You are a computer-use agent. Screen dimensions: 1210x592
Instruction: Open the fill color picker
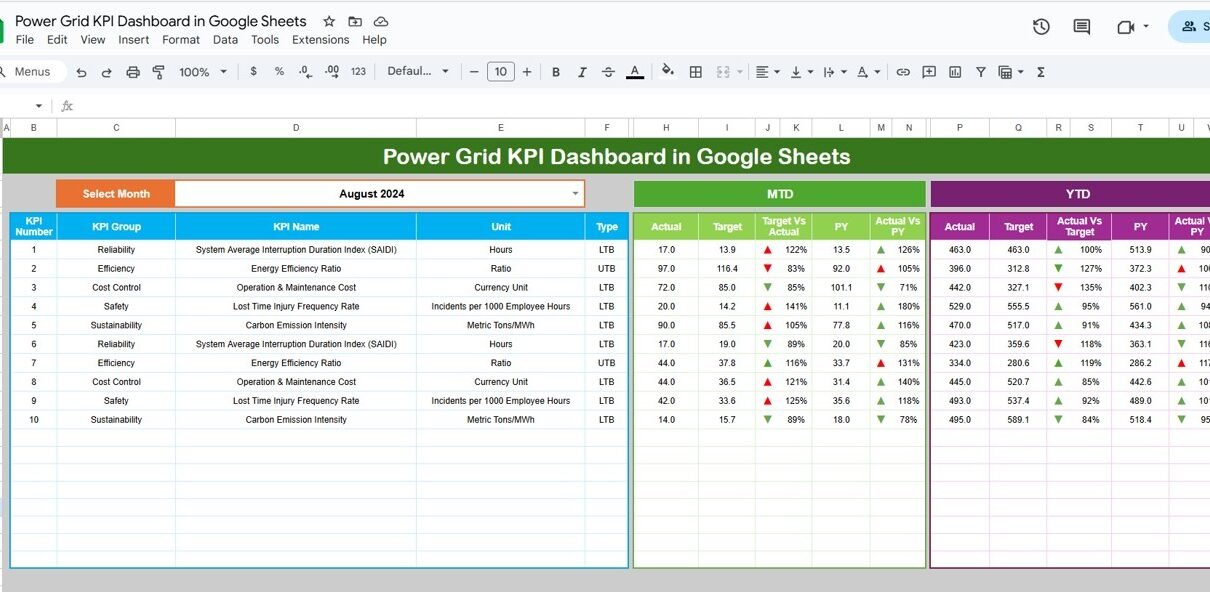[x=668, y=71]
